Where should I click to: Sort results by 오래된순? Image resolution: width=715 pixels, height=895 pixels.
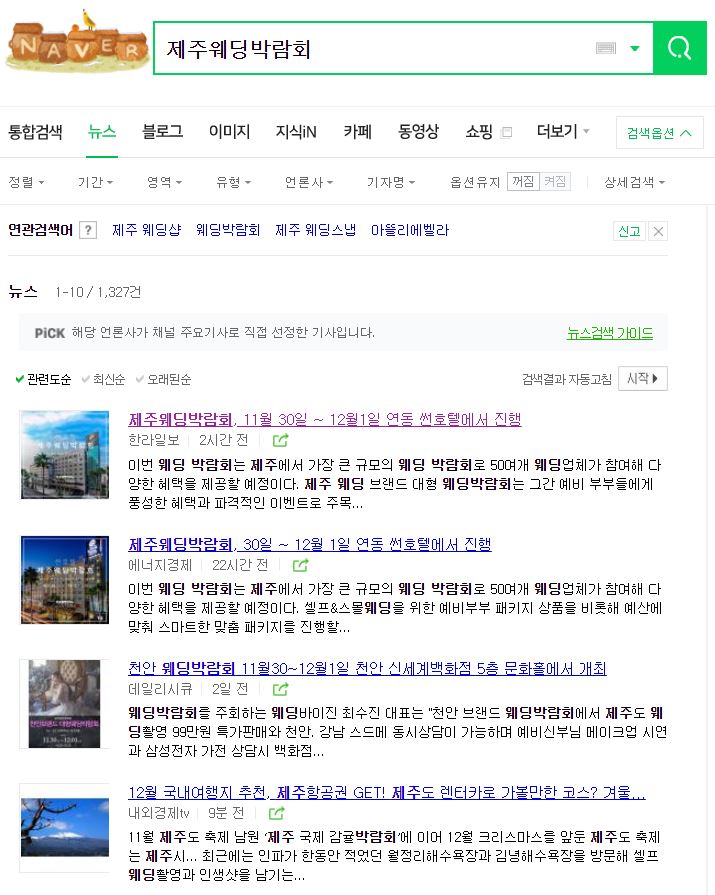click(x=163, y=379)
